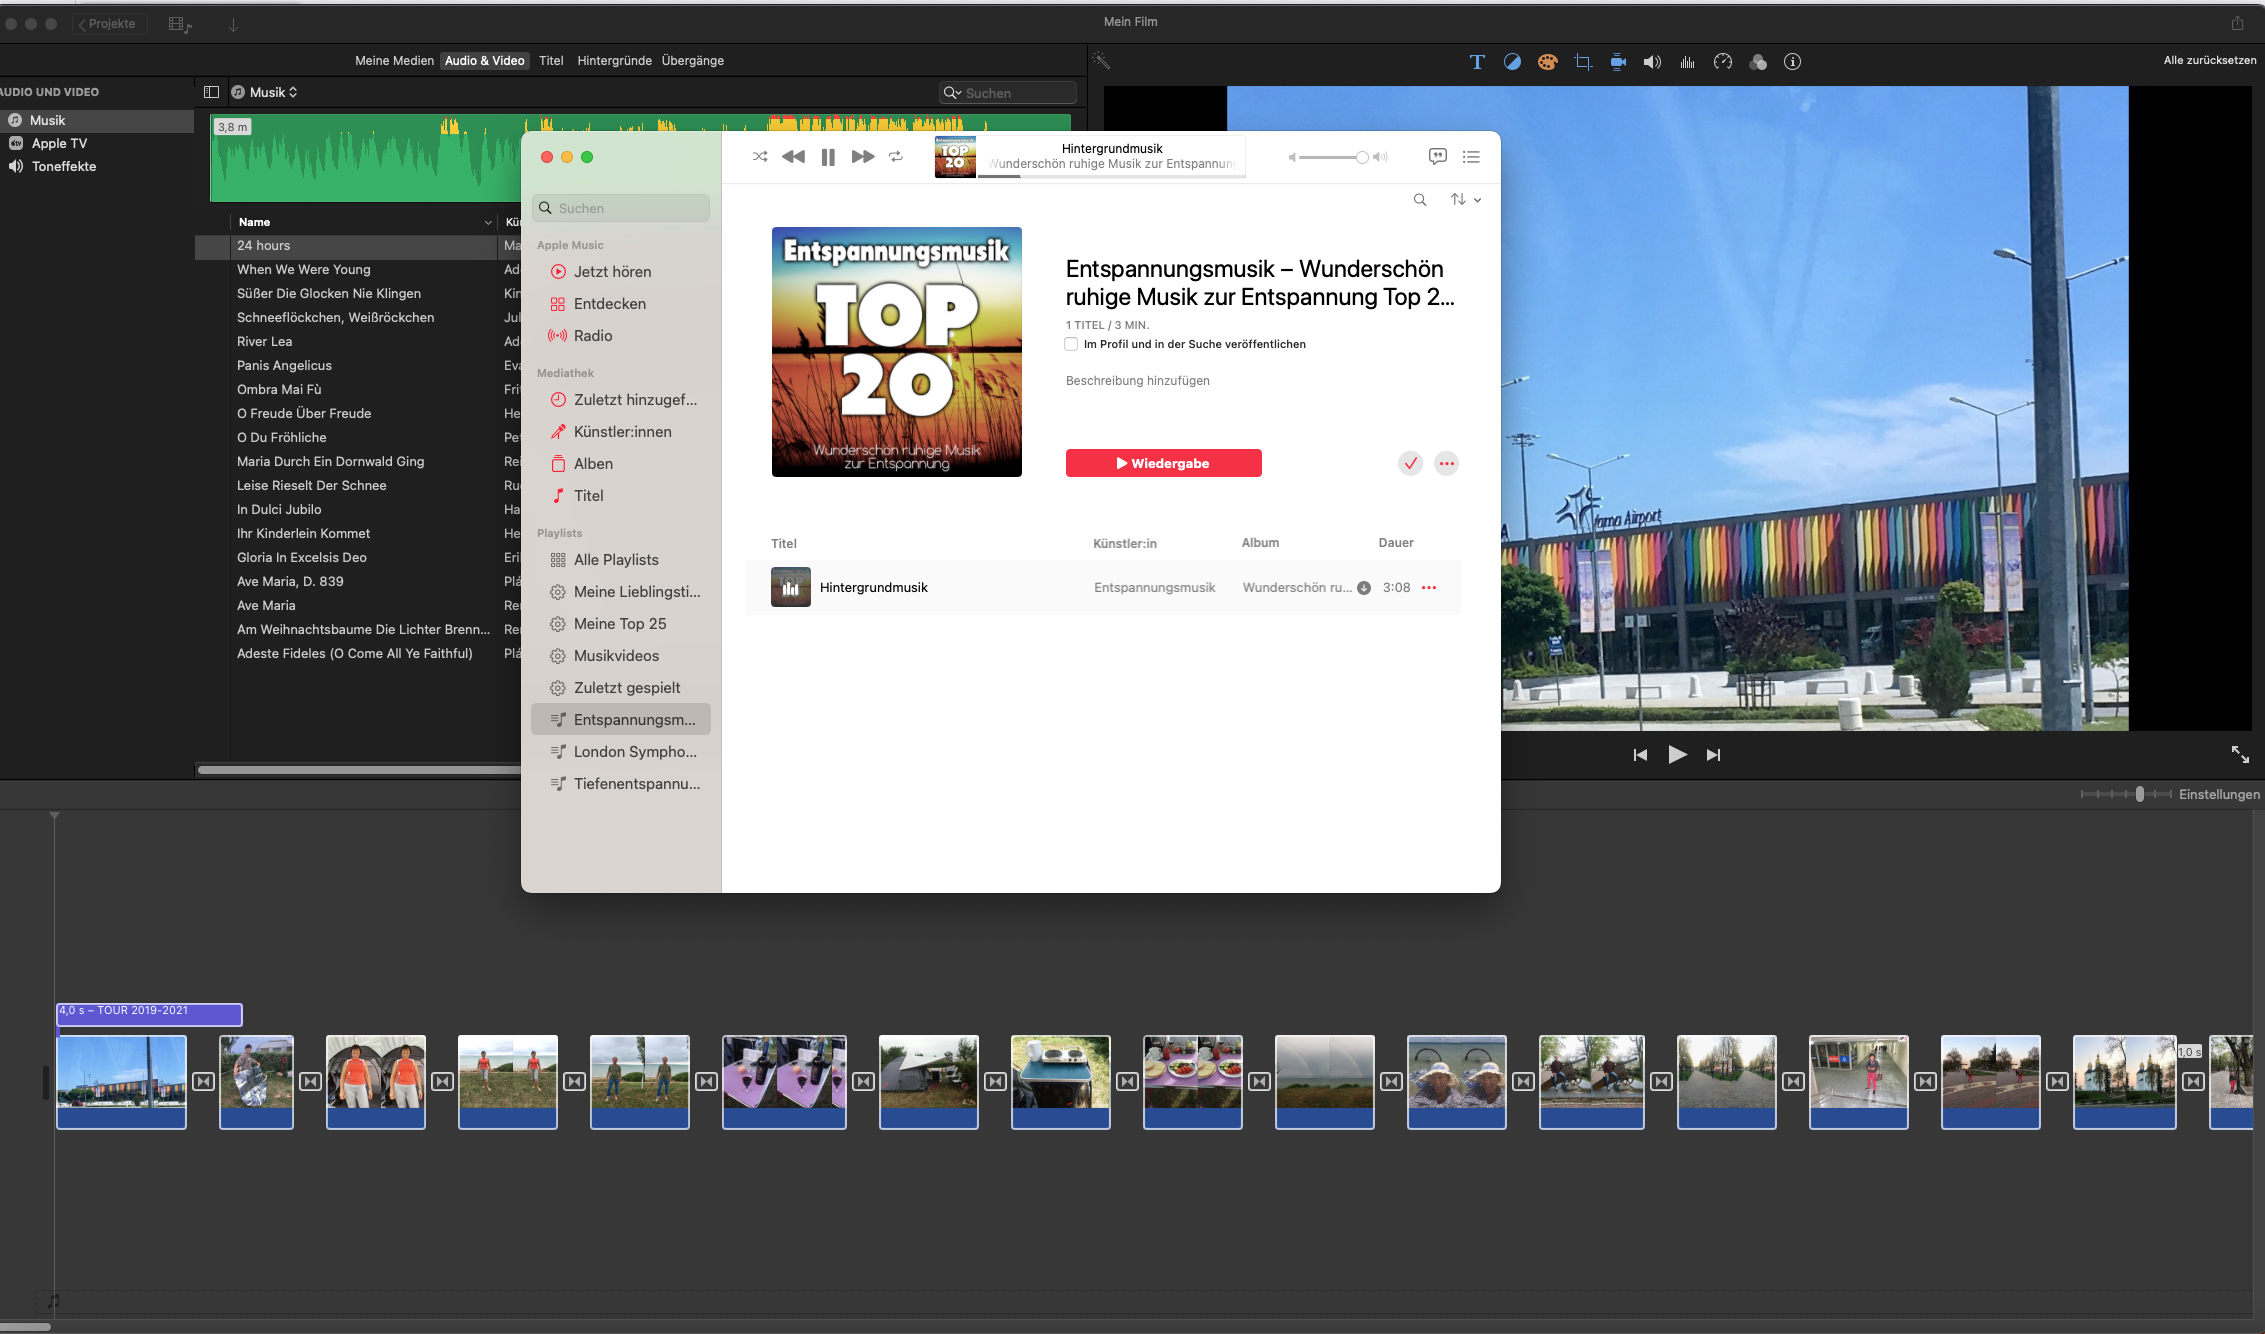Open the speed speedometer tool

1722,62
